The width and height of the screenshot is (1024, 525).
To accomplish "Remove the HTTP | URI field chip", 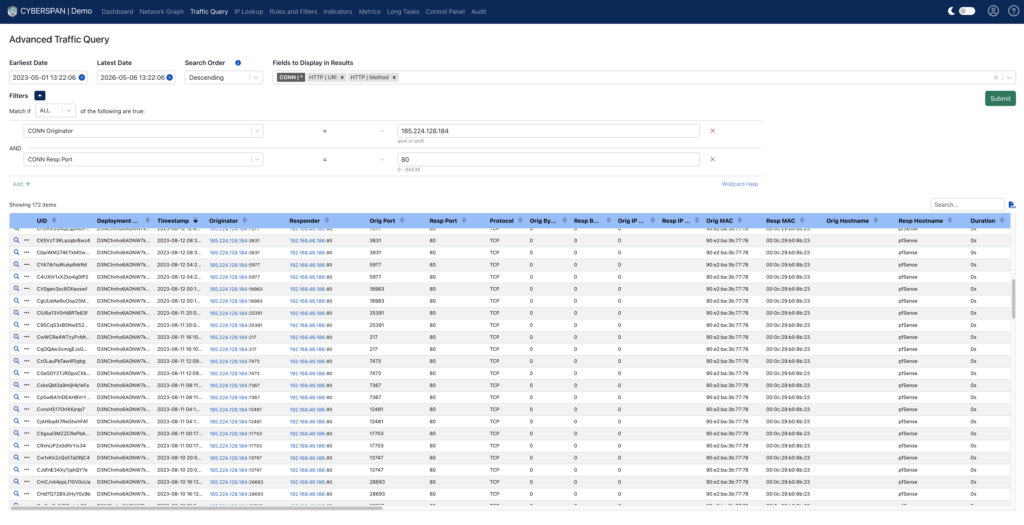I will tap(342, 78).
